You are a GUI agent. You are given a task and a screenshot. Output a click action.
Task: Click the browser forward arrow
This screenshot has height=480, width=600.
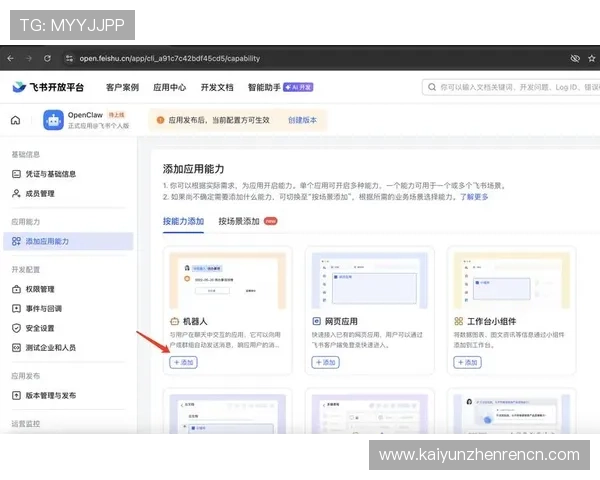coord(29,58)
